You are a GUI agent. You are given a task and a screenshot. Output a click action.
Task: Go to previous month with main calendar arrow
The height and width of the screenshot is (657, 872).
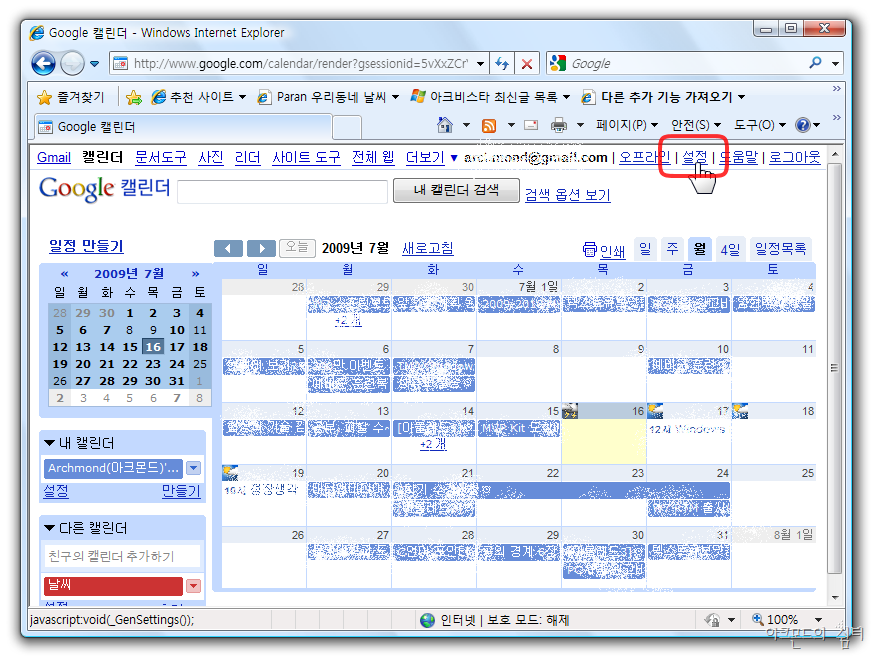(x=228, y=248)
